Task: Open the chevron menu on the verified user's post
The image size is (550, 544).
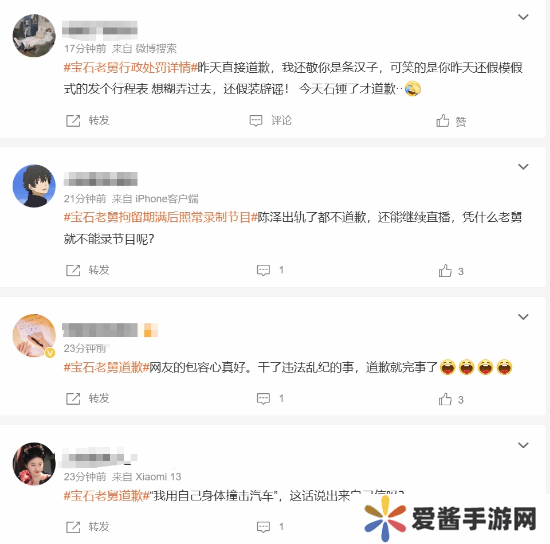Action: tap(523, 317)
